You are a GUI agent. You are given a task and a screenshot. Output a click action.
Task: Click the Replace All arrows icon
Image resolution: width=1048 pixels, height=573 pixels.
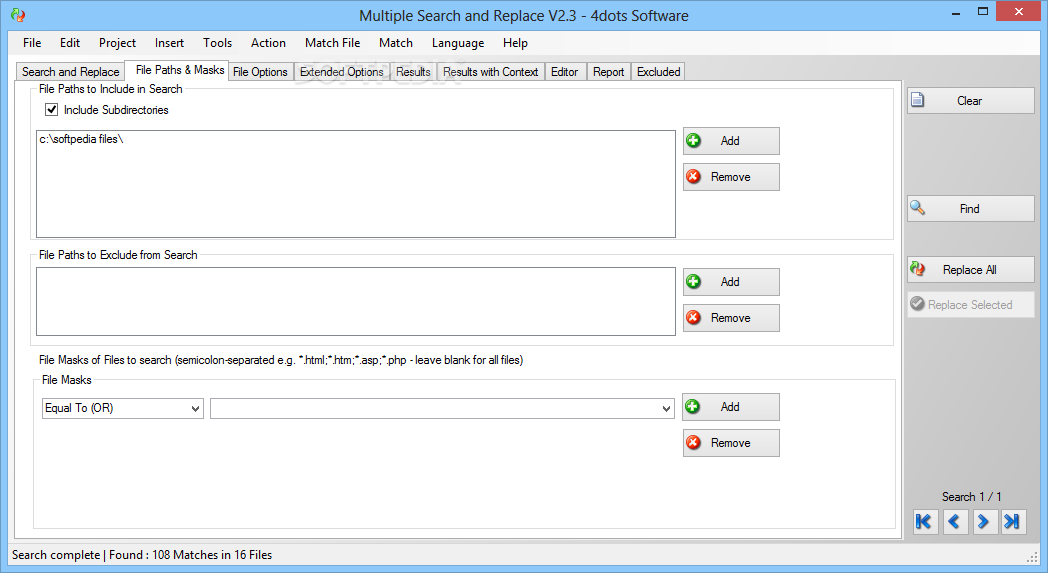pyautogui.click(x=918, y=269)
